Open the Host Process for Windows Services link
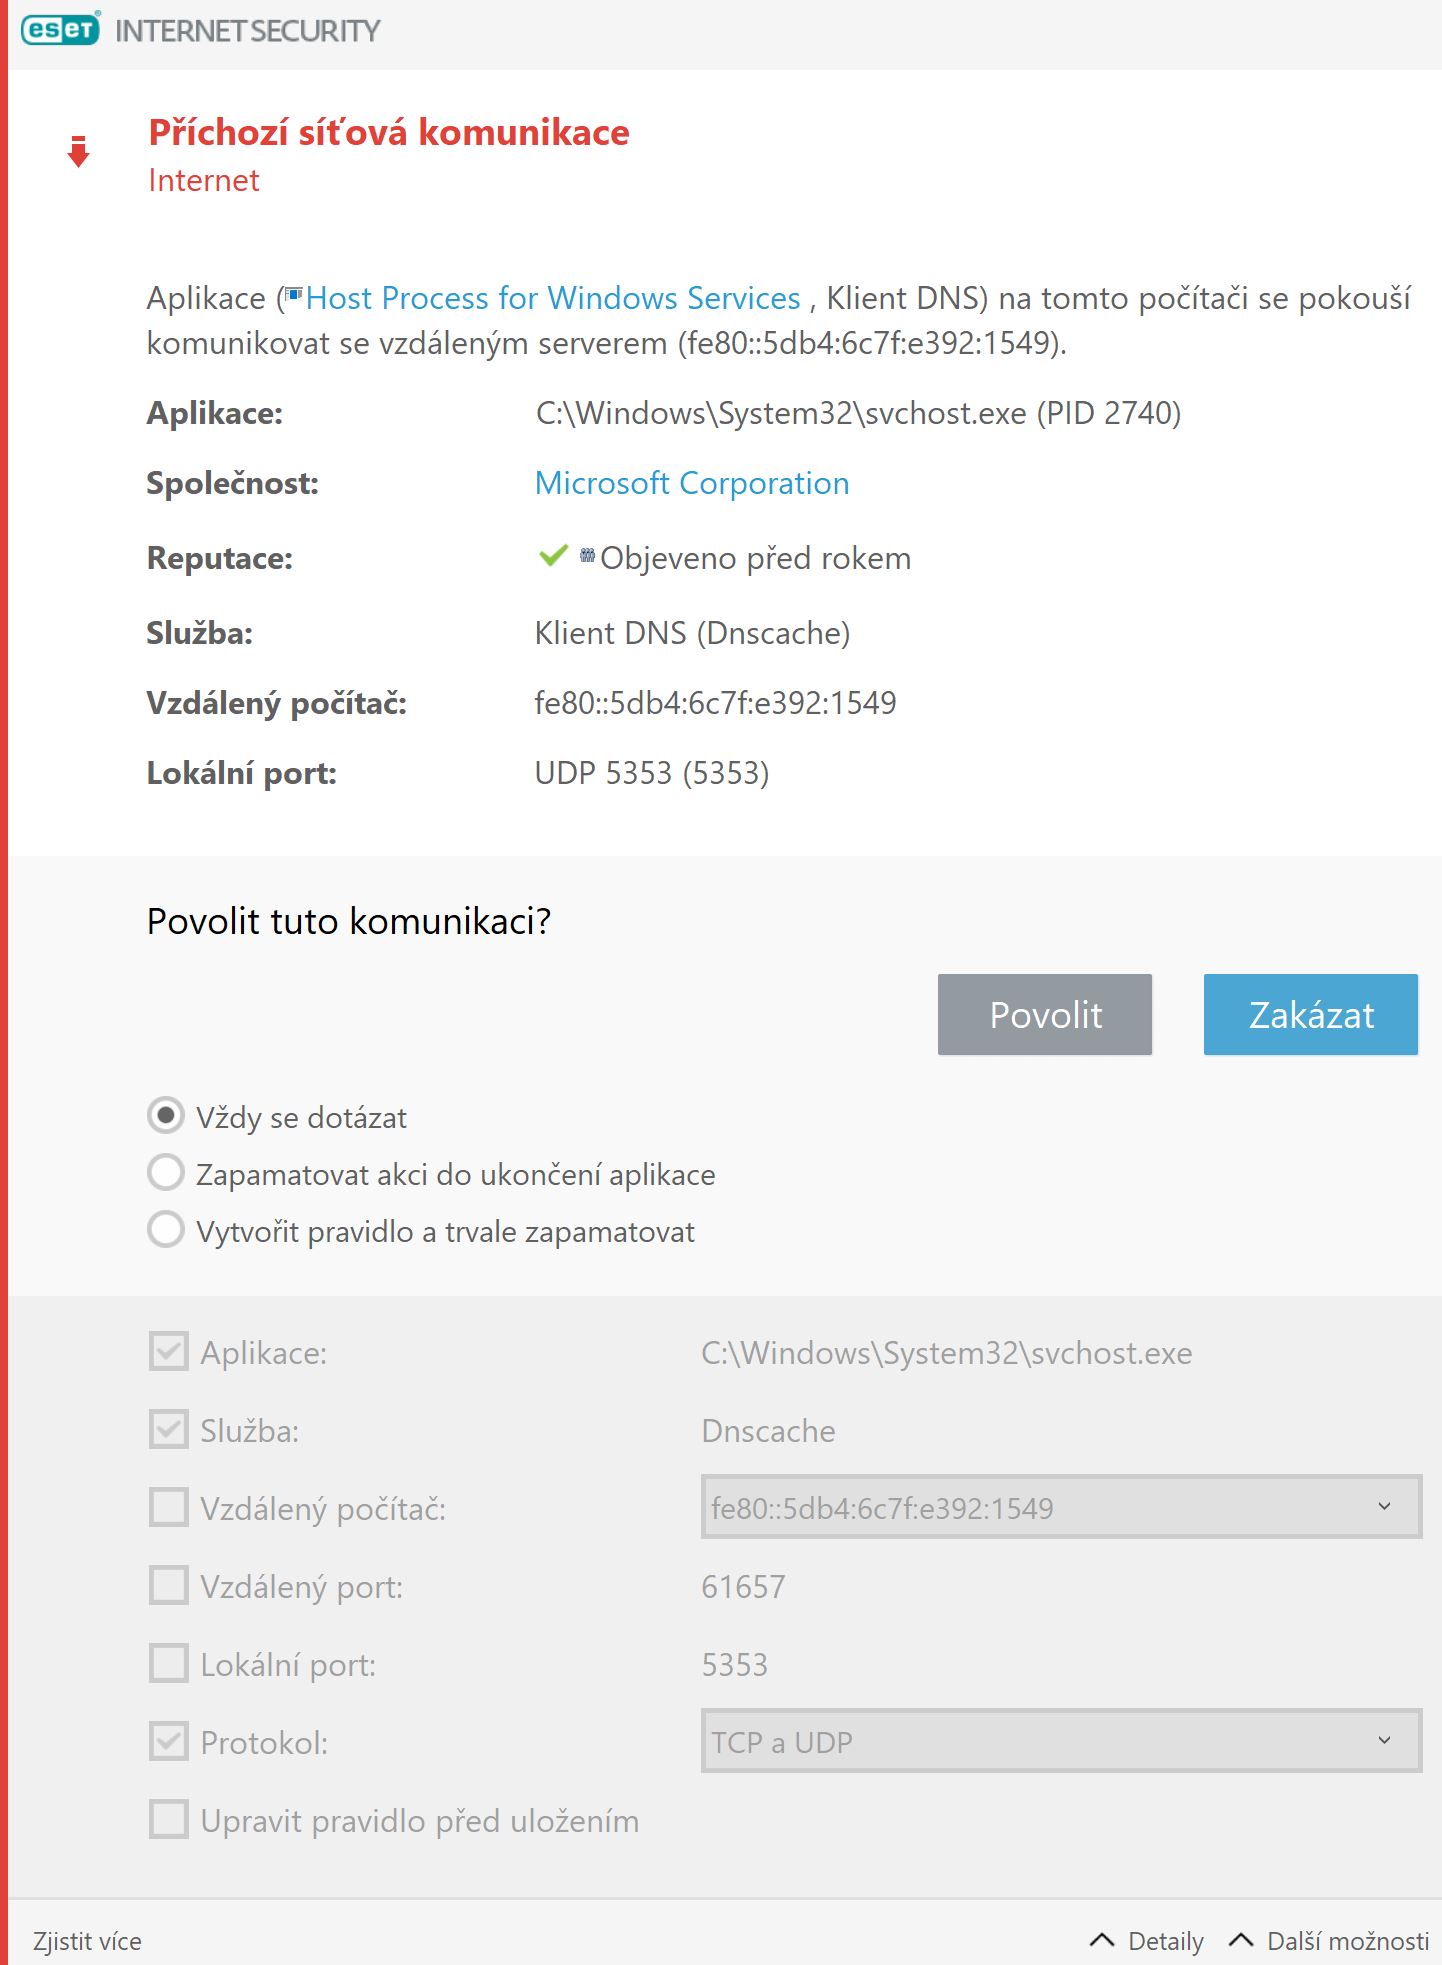The image size is (1442, 1965). pos(553,298)
